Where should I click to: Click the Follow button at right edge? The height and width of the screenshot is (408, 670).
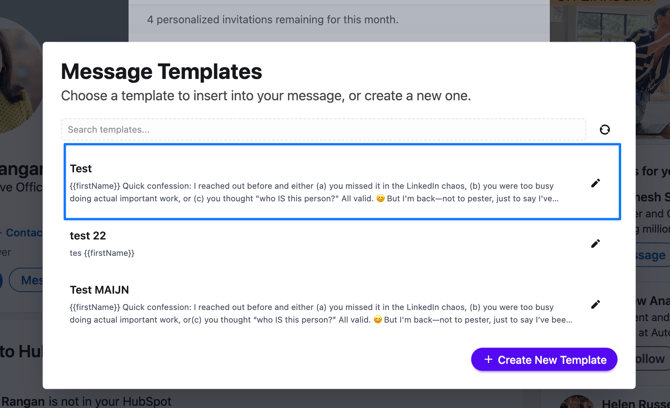654,358
